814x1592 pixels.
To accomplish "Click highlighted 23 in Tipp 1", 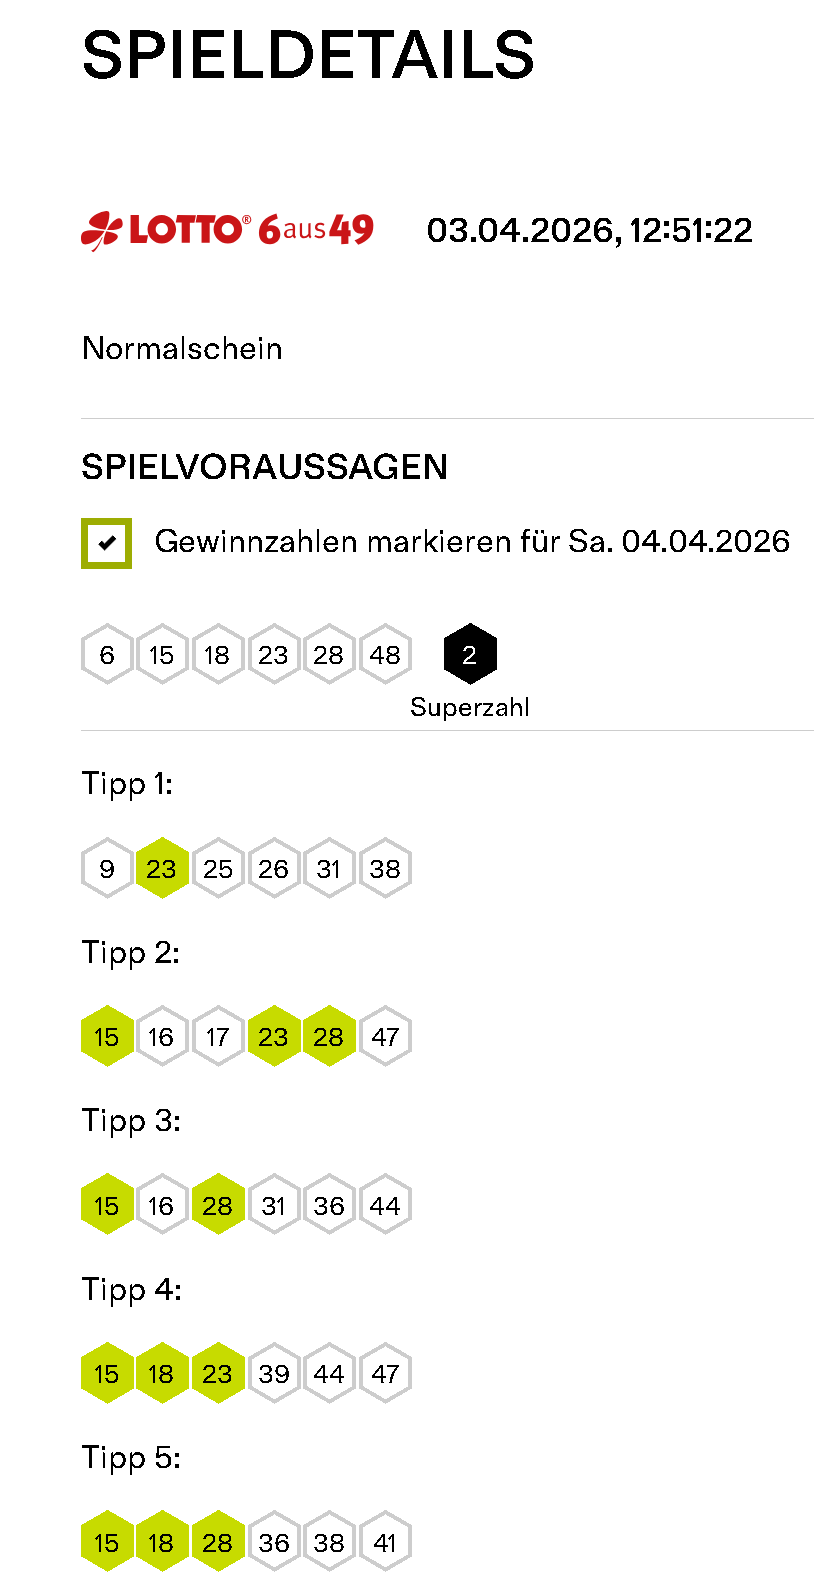I will (x=162, y=869).
